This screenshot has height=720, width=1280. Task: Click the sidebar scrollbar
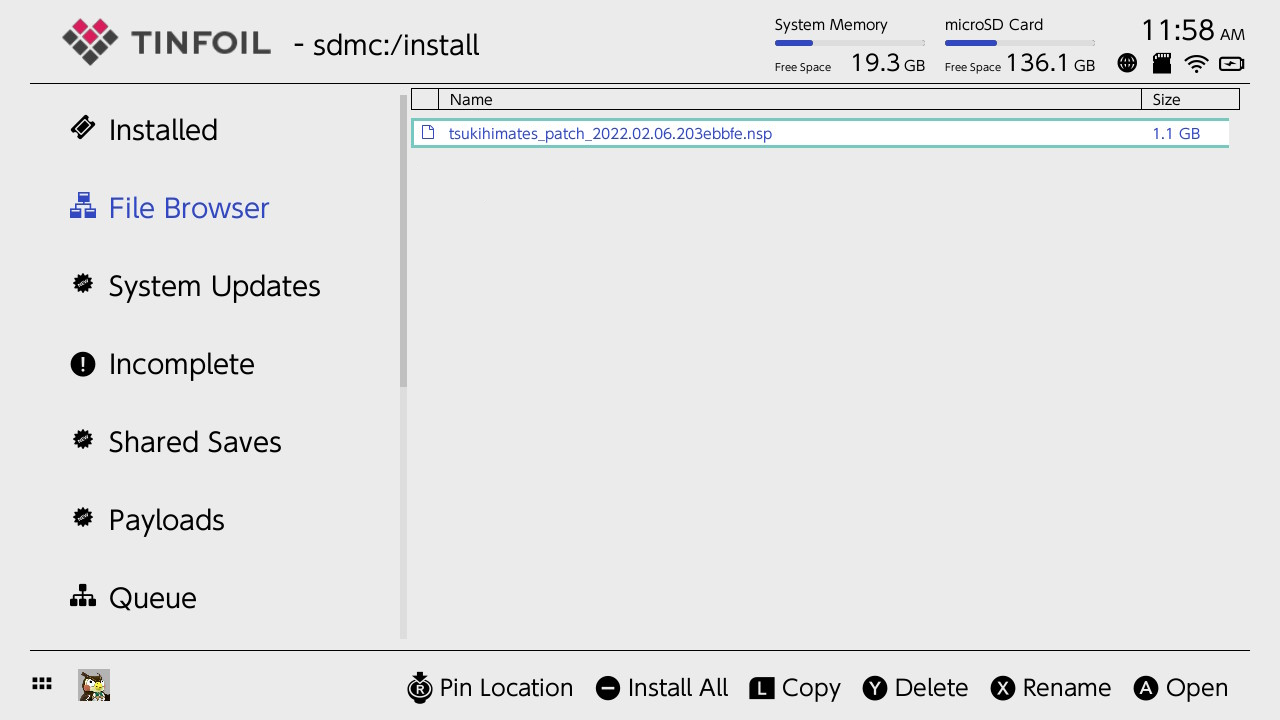[404, 240]
